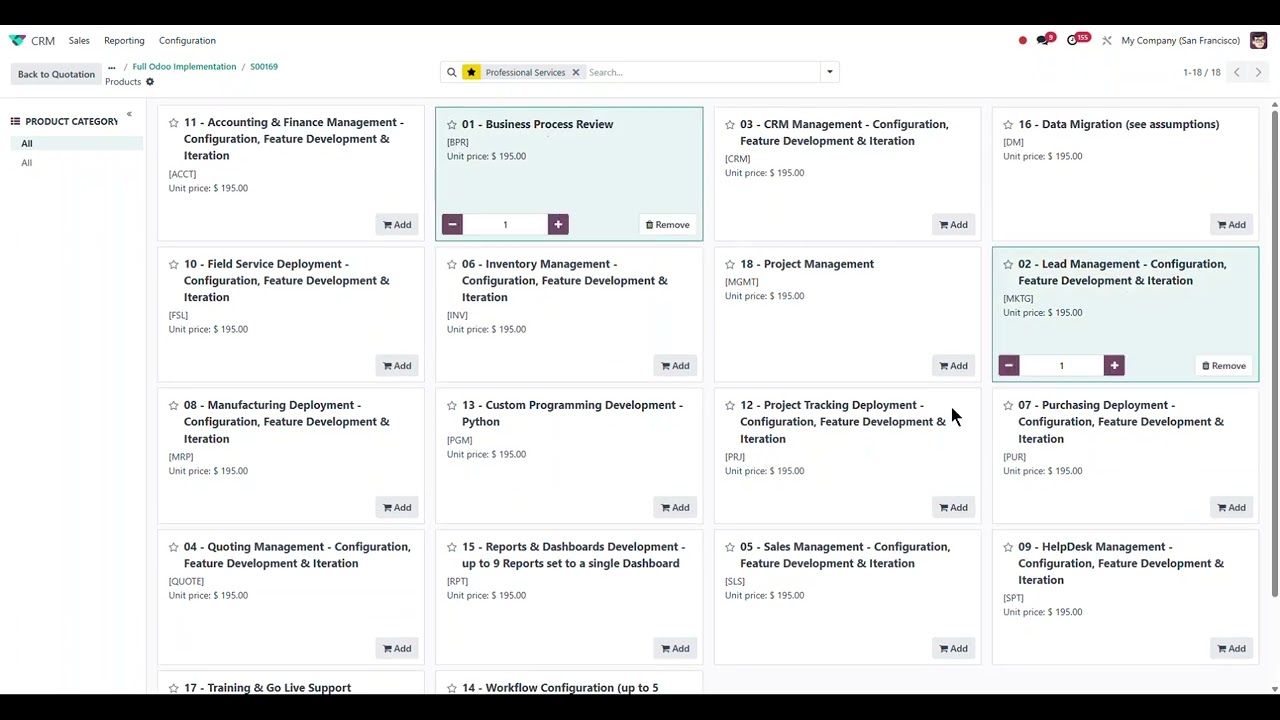This screenshot has height=720, width=1280.
Task: Open the Configuration menu
Action: [x=187, y=41]
